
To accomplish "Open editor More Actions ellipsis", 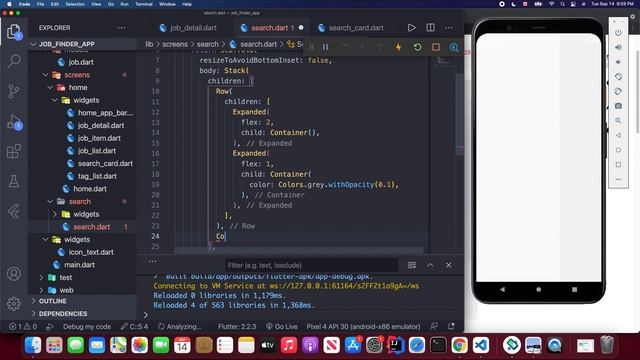I will coord(449,28).
